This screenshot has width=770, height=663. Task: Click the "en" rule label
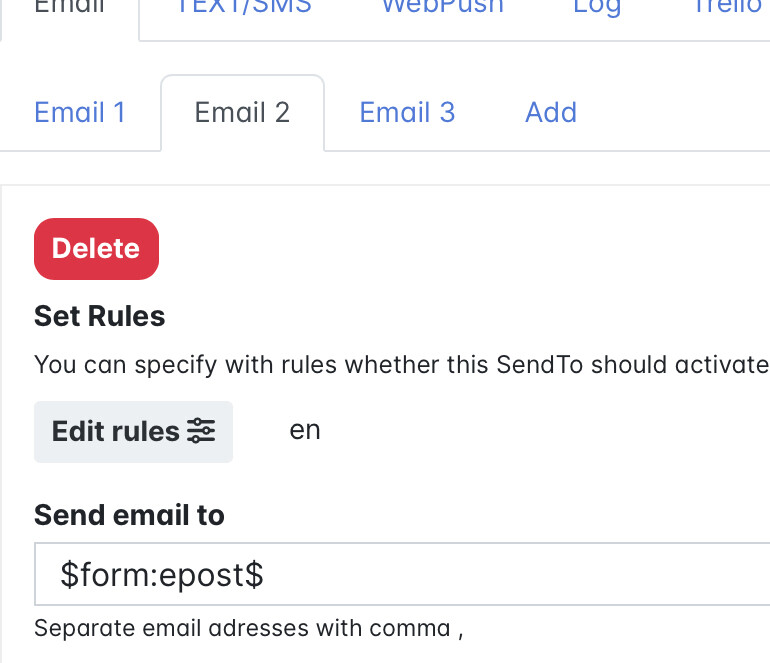tap(305, 431)
